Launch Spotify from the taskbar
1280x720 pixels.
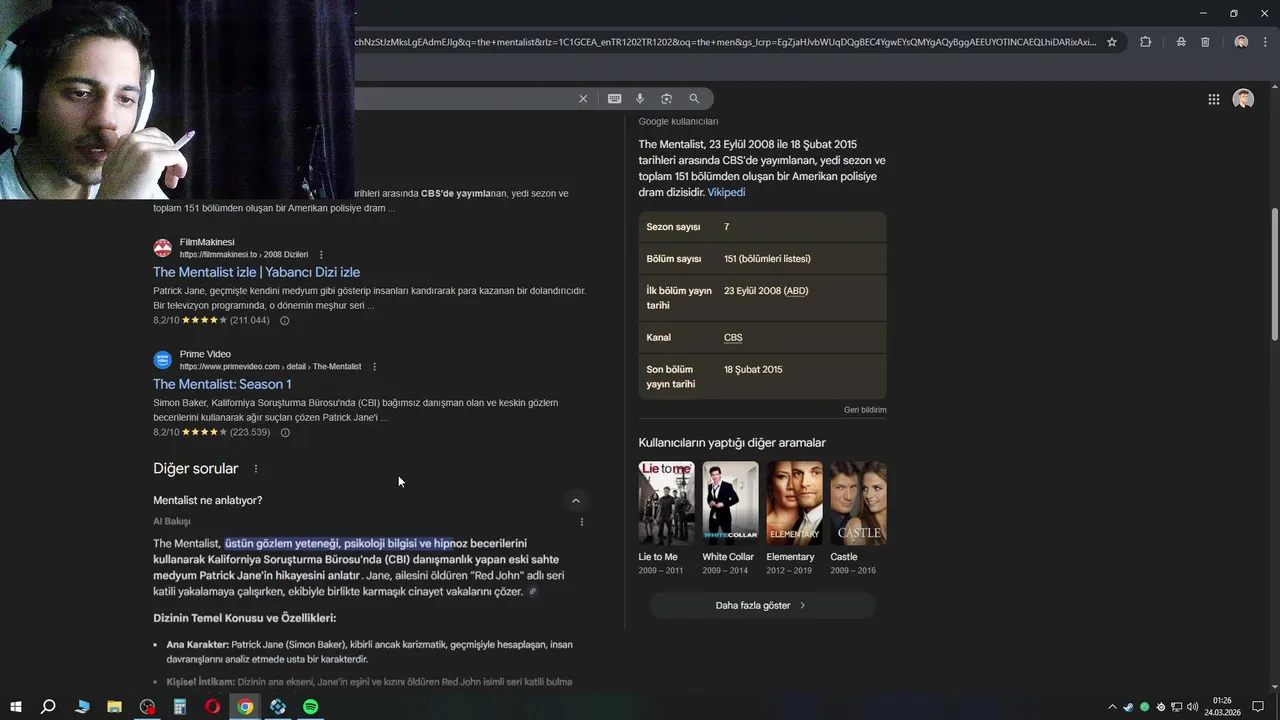(311, 707)
